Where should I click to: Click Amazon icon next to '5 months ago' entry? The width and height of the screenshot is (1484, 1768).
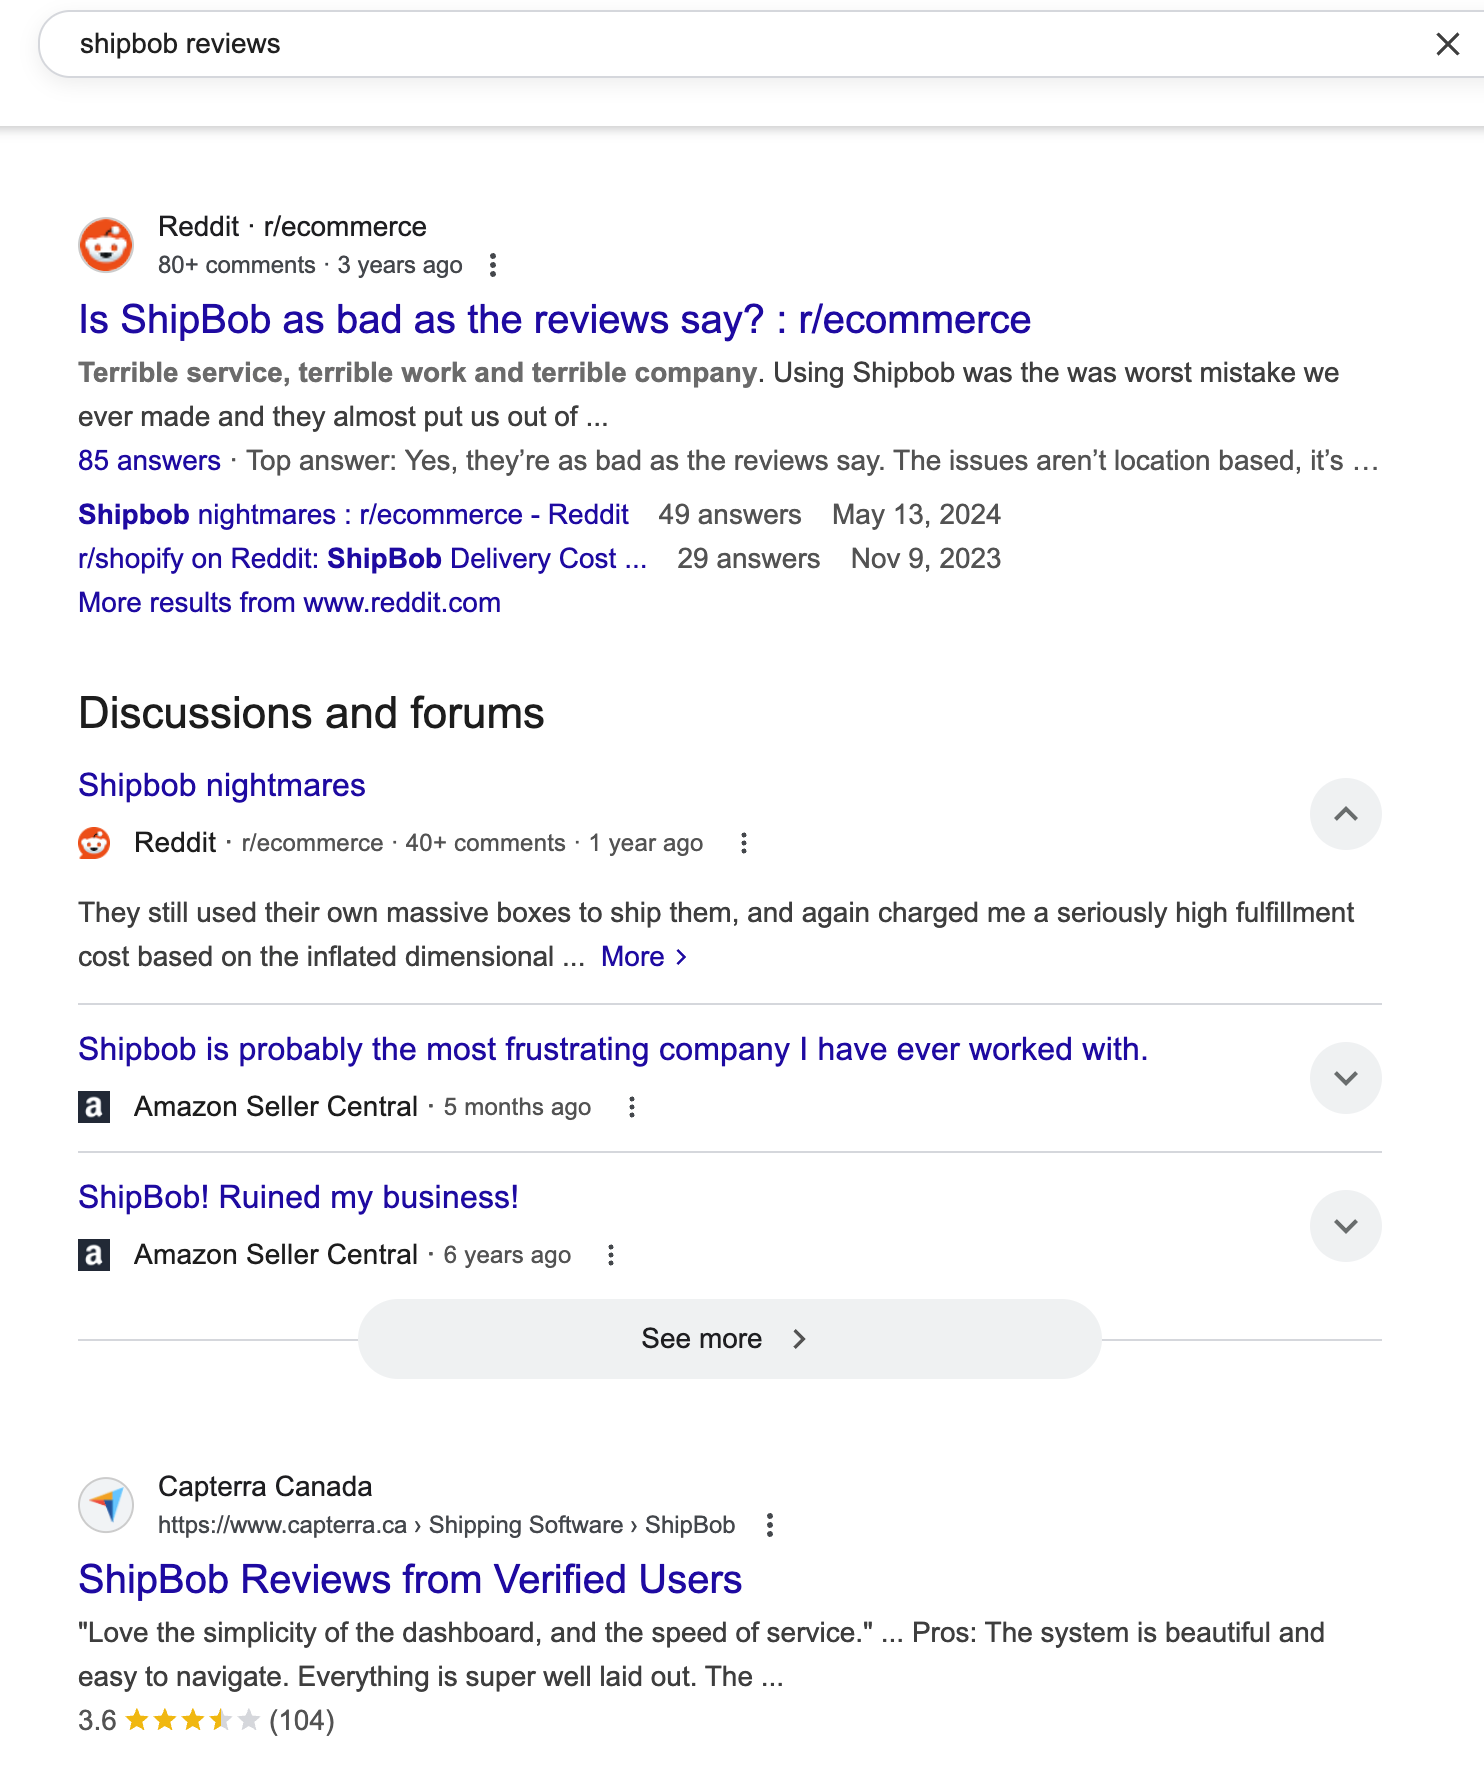click(94, 1107)
